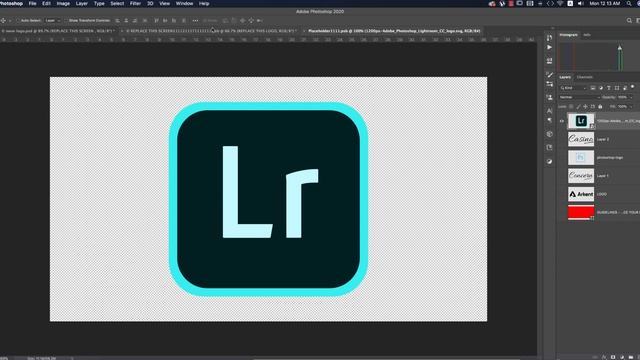This screenshot has width=640, height=360.
Task: Filter layers by shape layers icon
Action: point(617,88)
